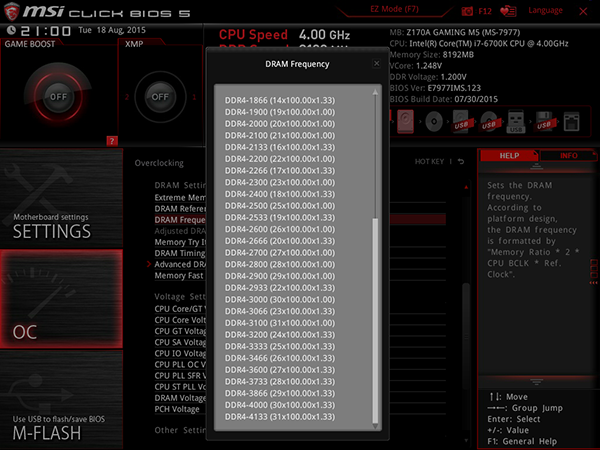This screenshot has width=600, height=450.
Task: Choose DDR4-2000 (20x100.00x1.00)
Action: click(280, 124)
